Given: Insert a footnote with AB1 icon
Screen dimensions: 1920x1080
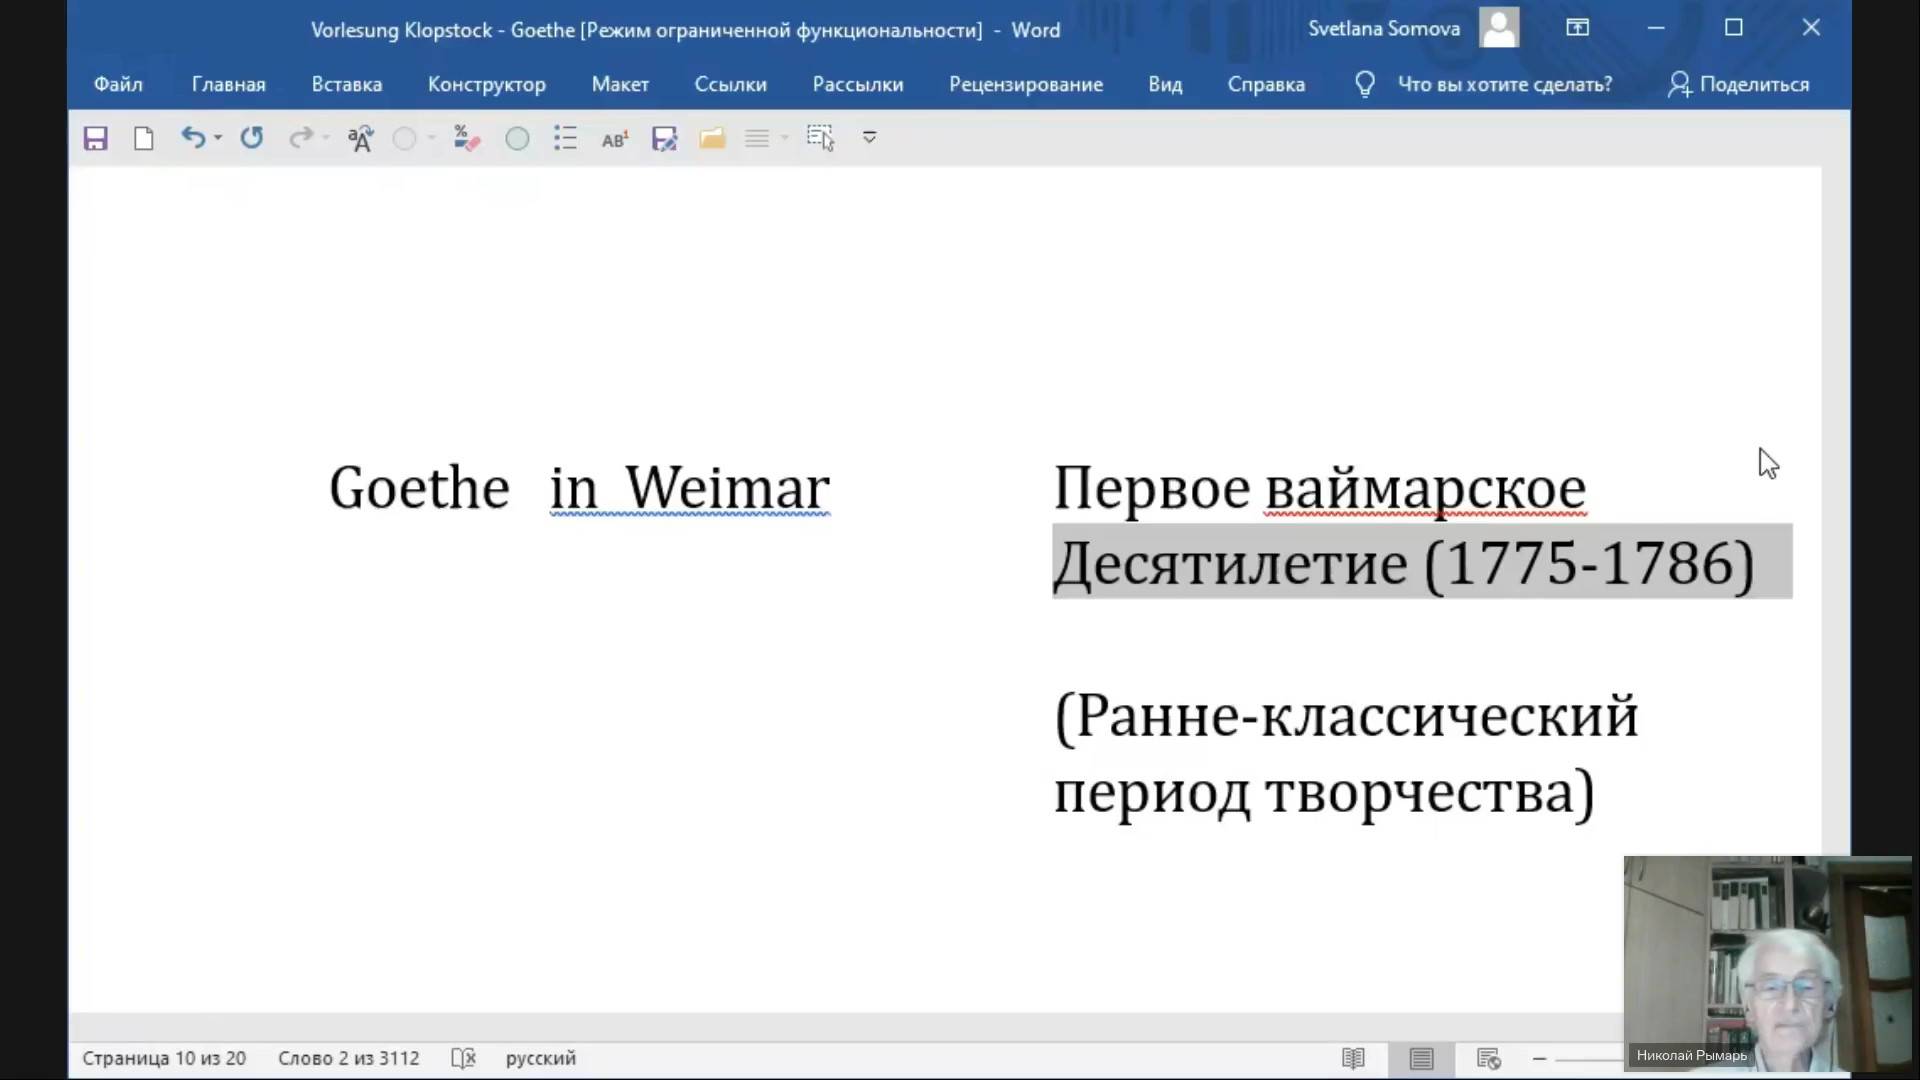Looking at the screenshot, I should coord(614,138).
